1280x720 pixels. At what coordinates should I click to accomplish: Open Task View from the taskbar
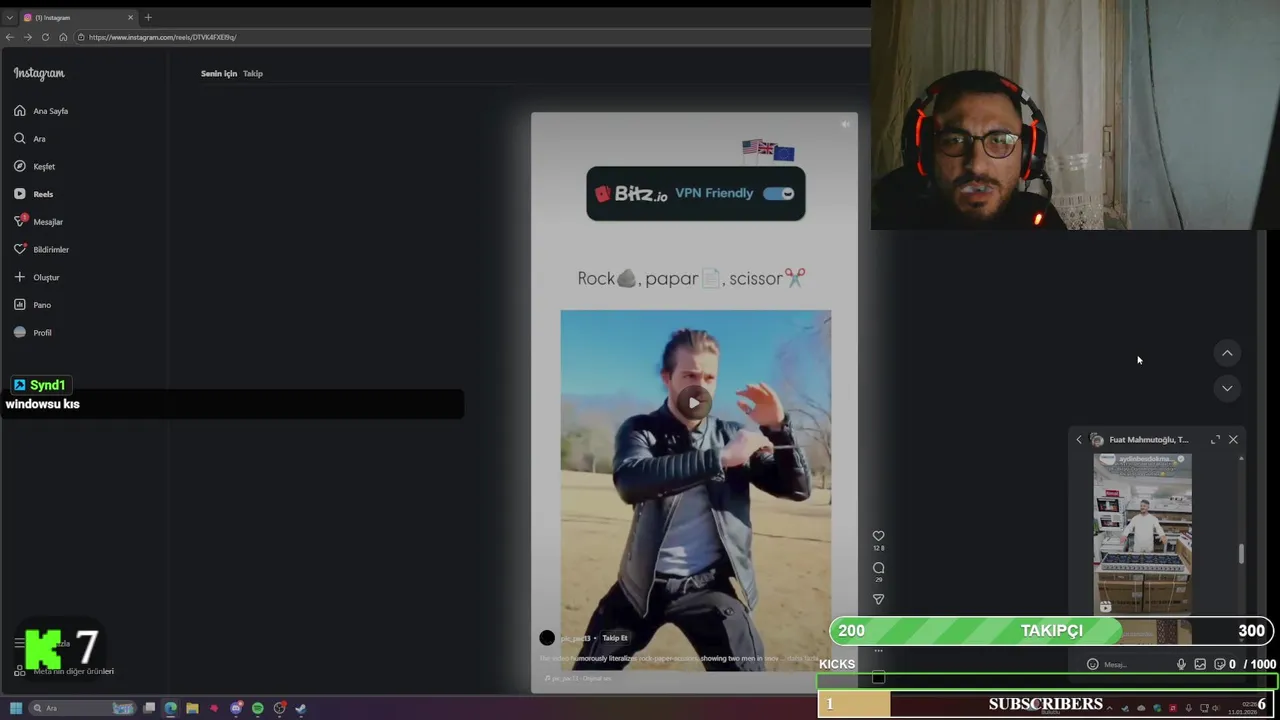pos(149,708)
